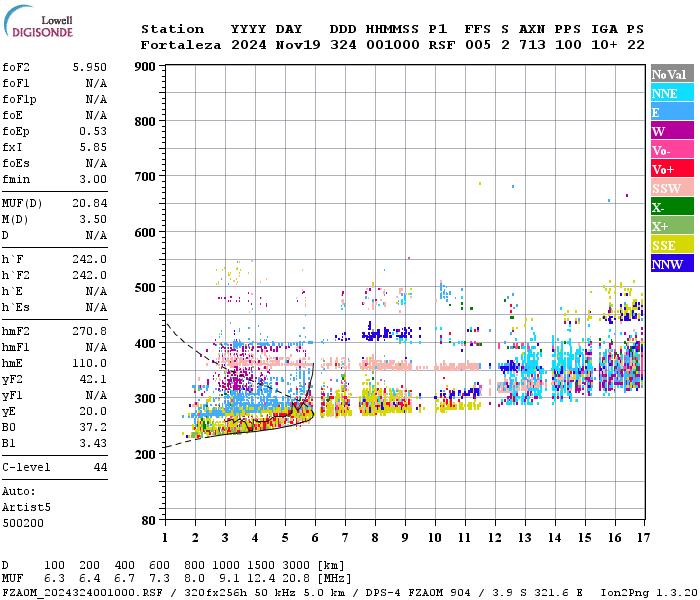700x600 pixels.
Task: Click the foF1 N/A value
Action: (96, 83)
